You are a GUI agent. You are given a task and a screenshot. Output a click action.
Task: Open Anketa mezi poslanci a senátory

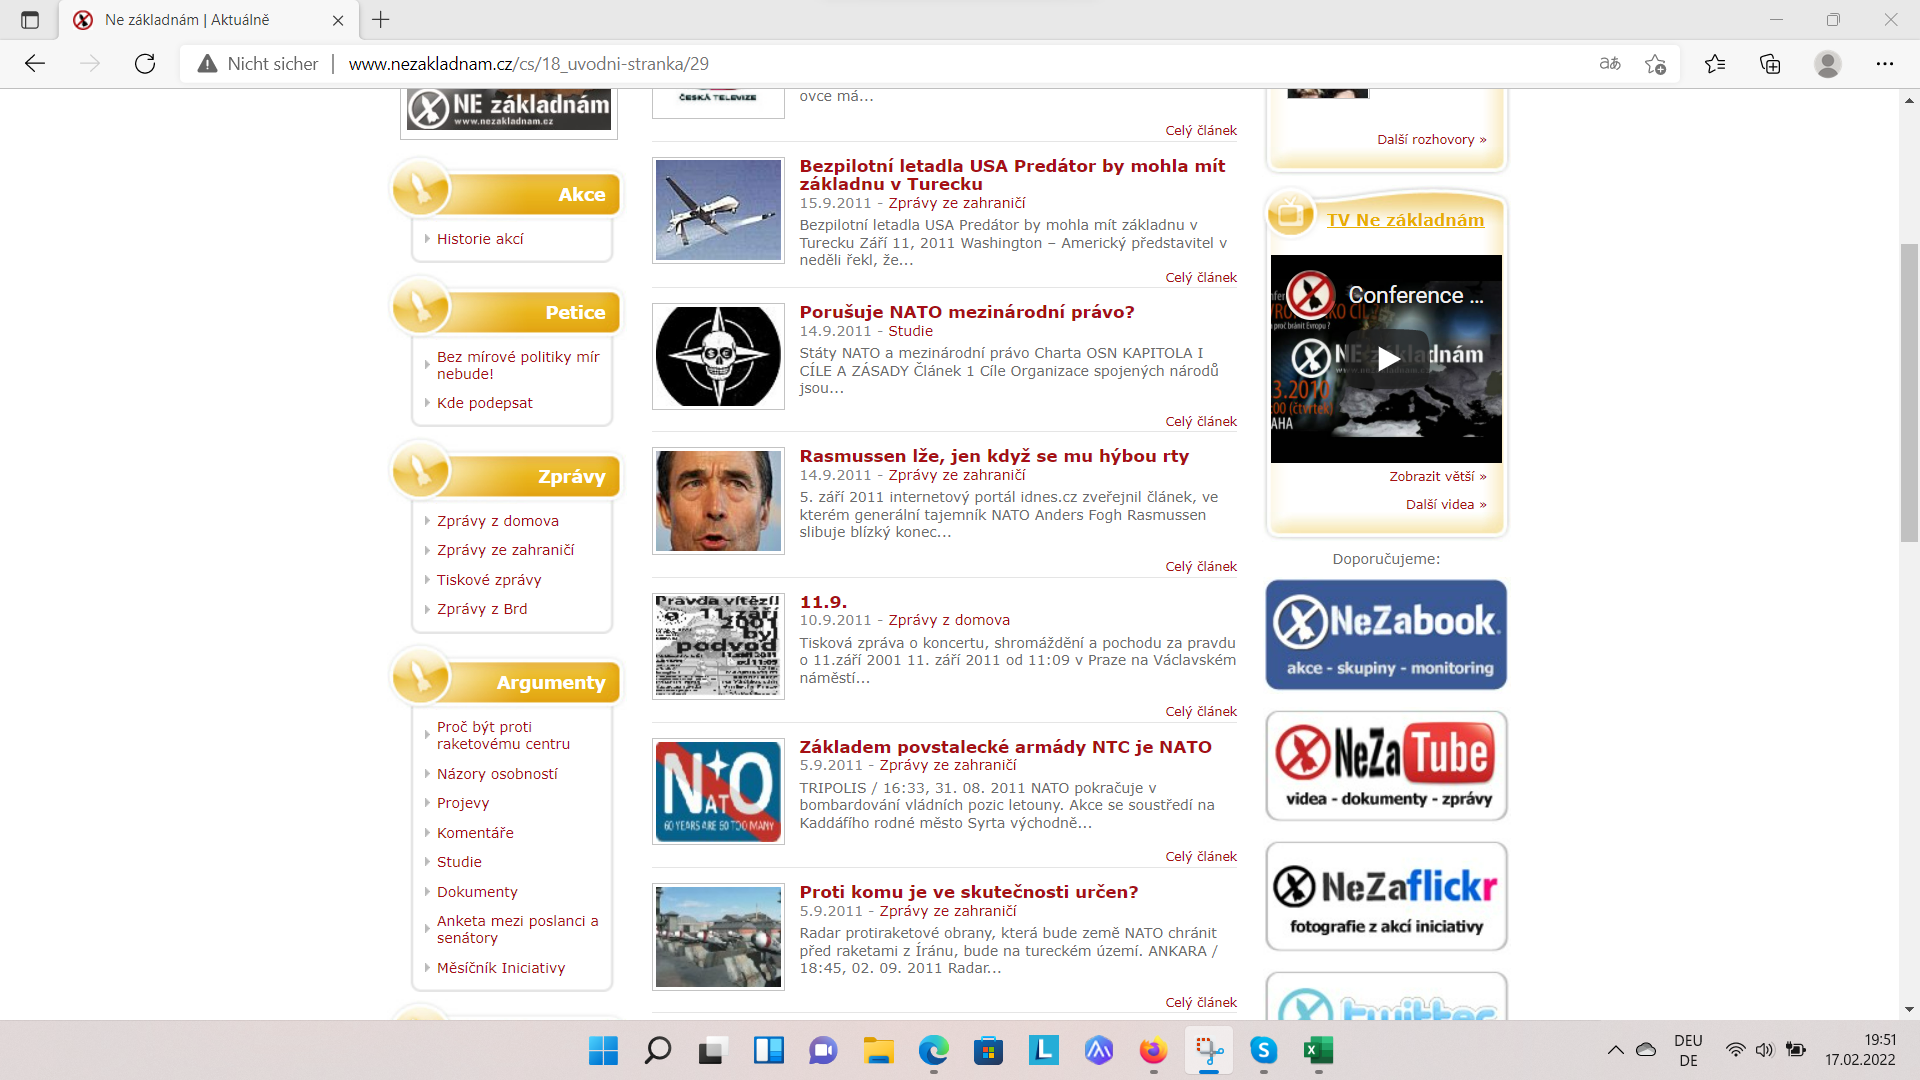click(x=518, y=929)
